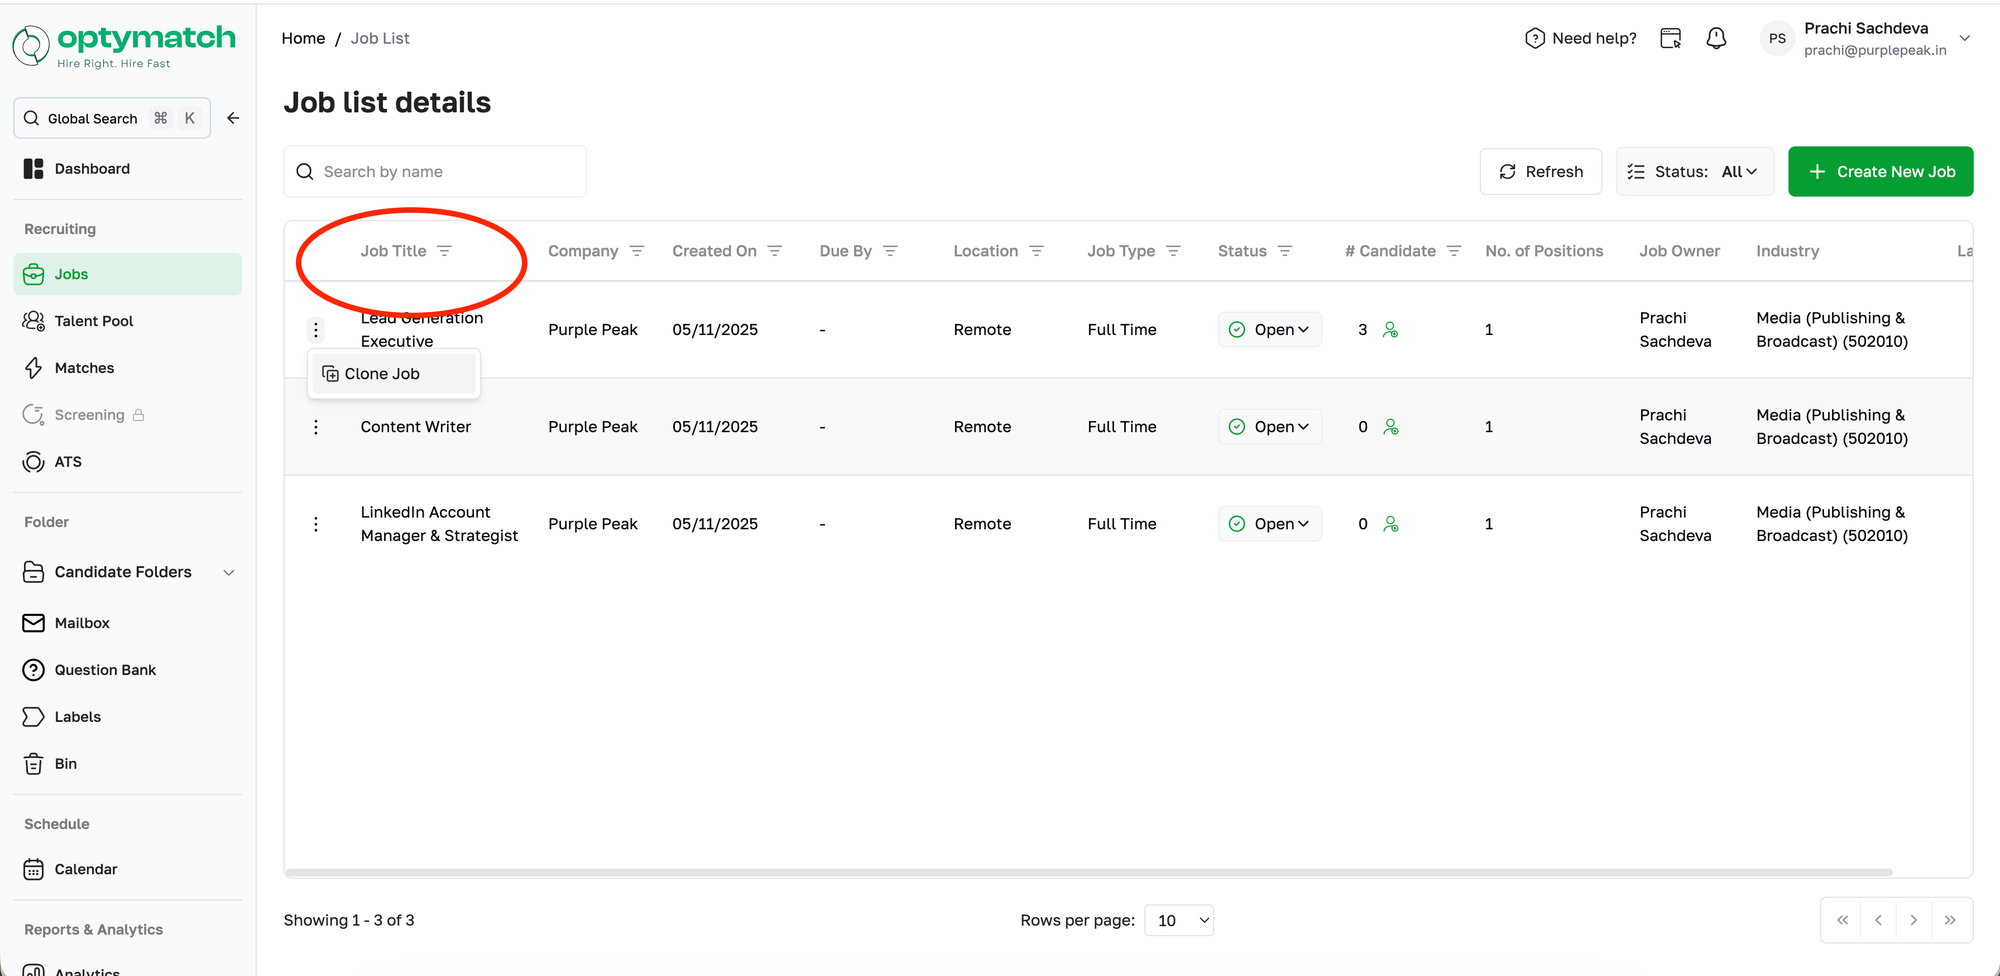Click the filter icon beside Company column
The height and width of the screenshot is (976, 2000).
(x=637, y=251)
